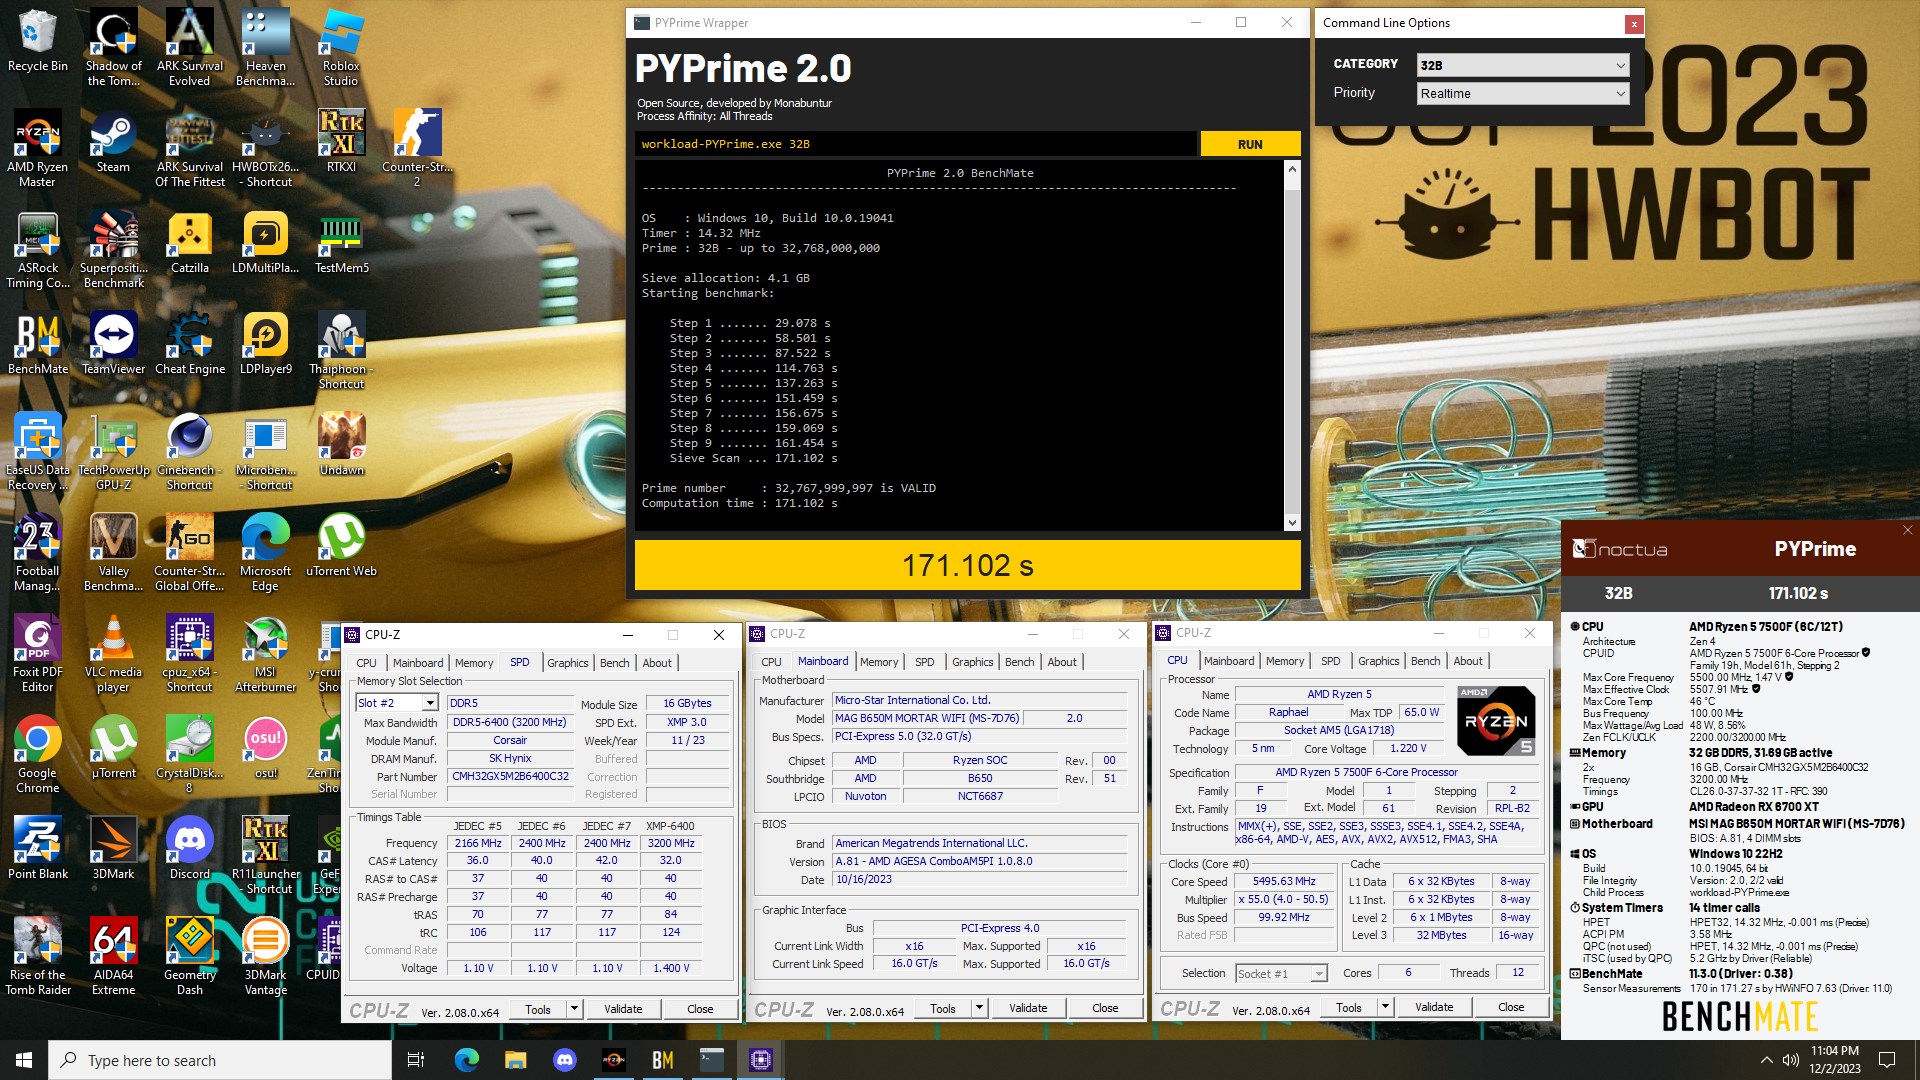This screenshot has width=1920, height=1080.
Task: Close the BenchMate PYPrime result overlay
Action: (1907, 530)
